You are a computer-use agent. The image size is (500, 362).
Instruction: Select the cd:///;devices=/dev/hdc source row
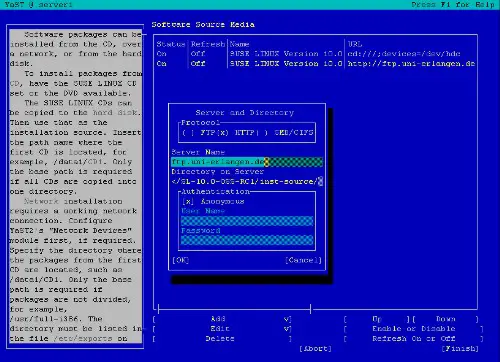point(316,54)
